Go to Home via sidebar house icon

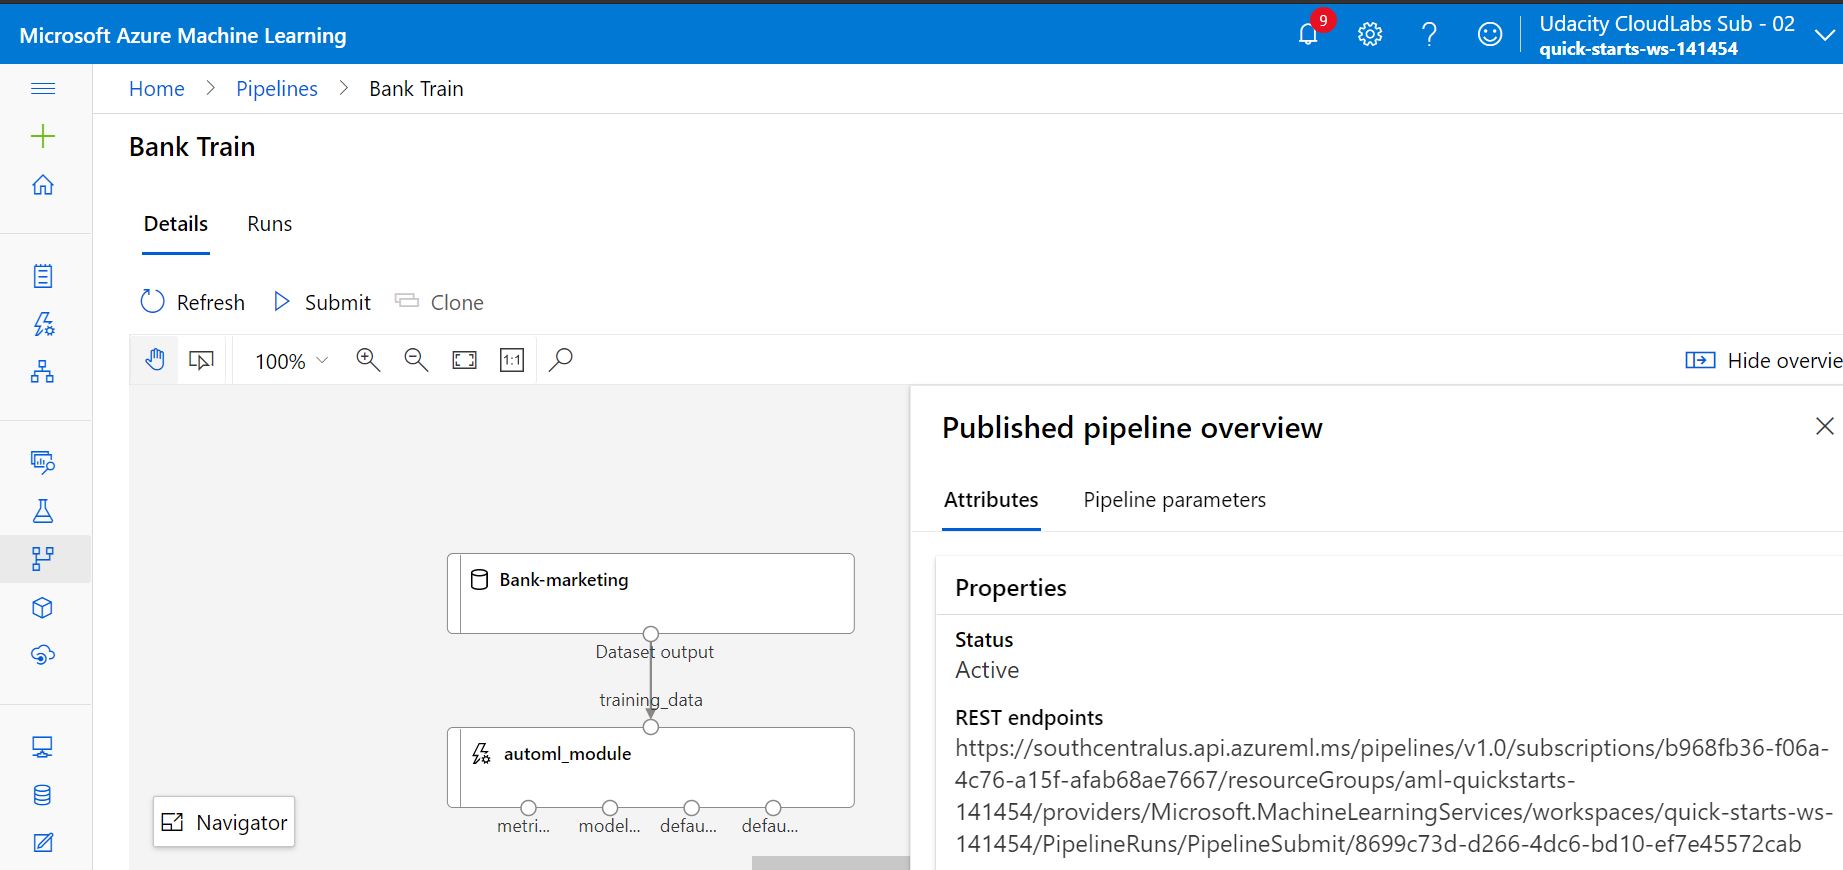click(43, 185)
